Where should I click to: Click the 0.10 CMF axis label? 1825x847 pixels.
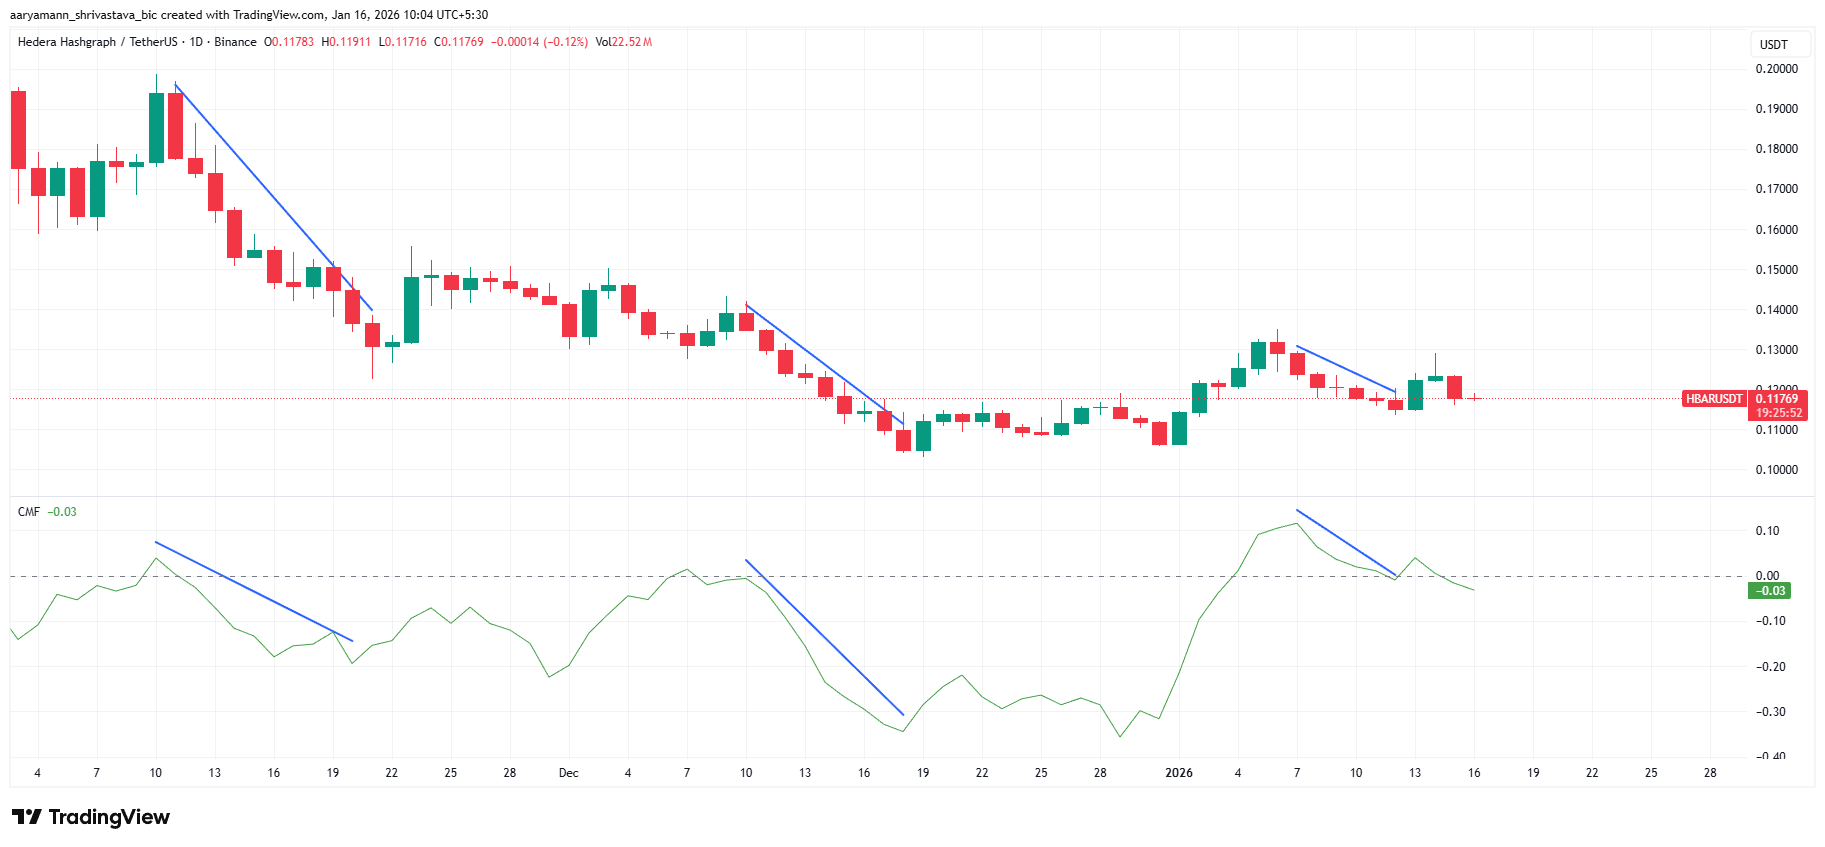pos(1768,531)
